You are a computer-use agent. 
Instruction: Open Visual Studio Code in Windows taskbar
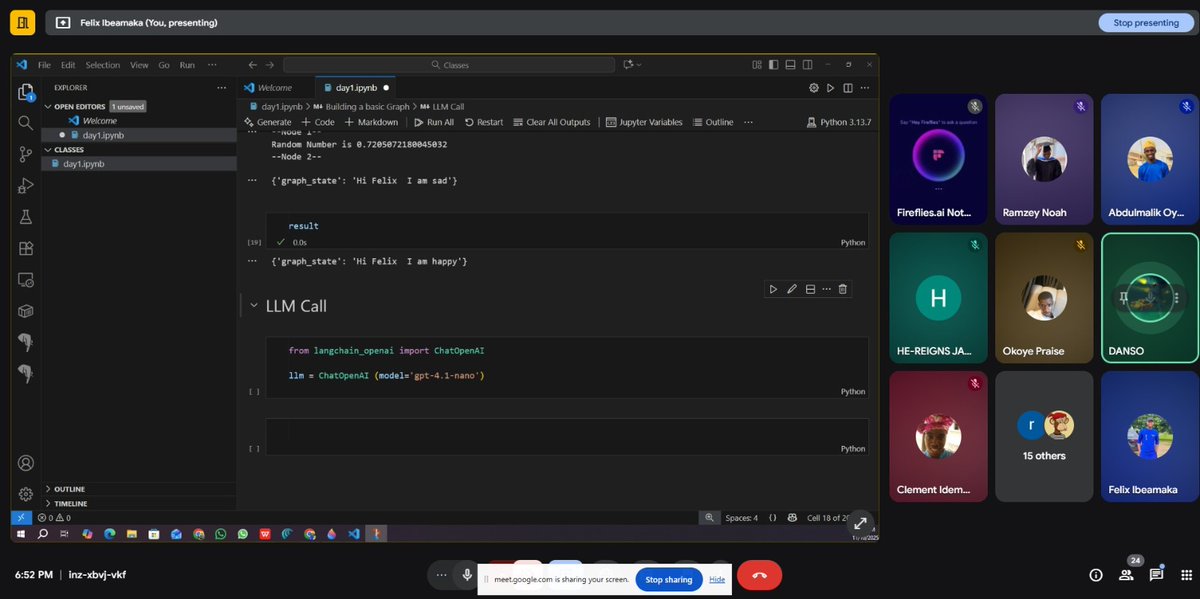coord(353,534)
